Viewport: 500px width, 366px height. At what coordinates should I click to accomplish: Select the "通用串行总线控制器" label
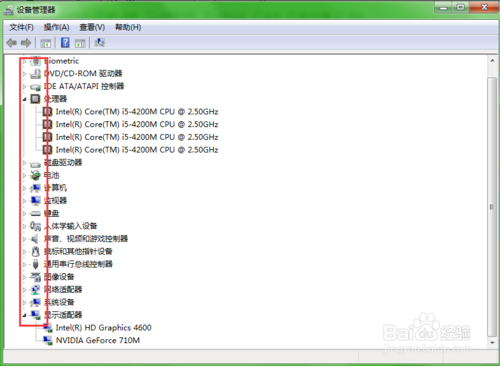[78, 264]
